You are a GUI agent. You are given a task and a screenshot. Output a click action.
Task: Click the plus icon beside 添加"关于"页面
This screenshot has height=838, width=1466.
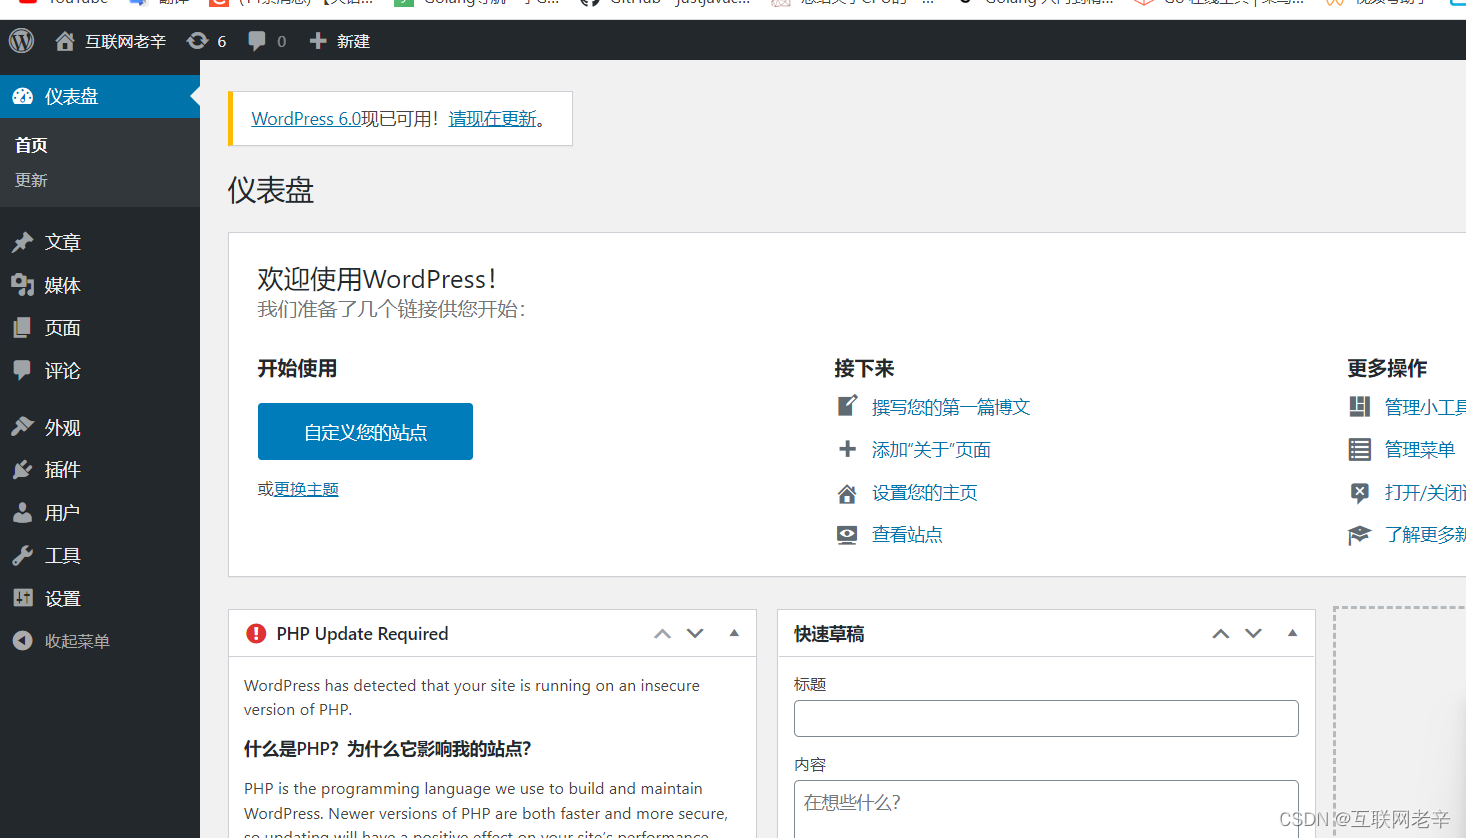click(847, 449)
